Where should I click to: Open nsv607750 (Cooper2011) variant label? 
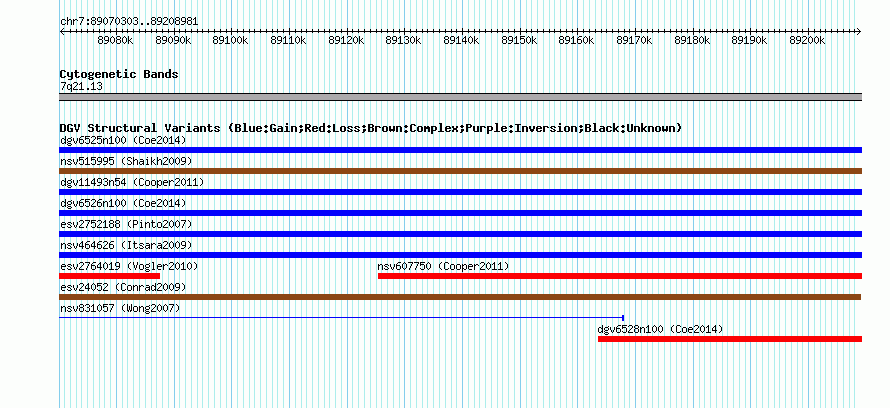443,266
